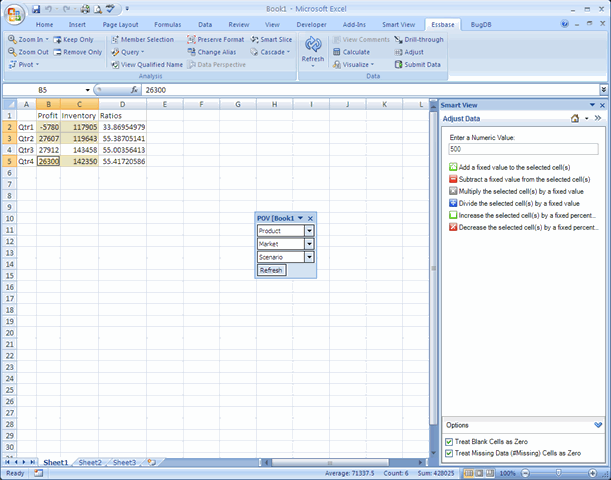This screenshot has height=480, width=611.
Task: Open the Visualize dropdown
Action: pos(353,64)
